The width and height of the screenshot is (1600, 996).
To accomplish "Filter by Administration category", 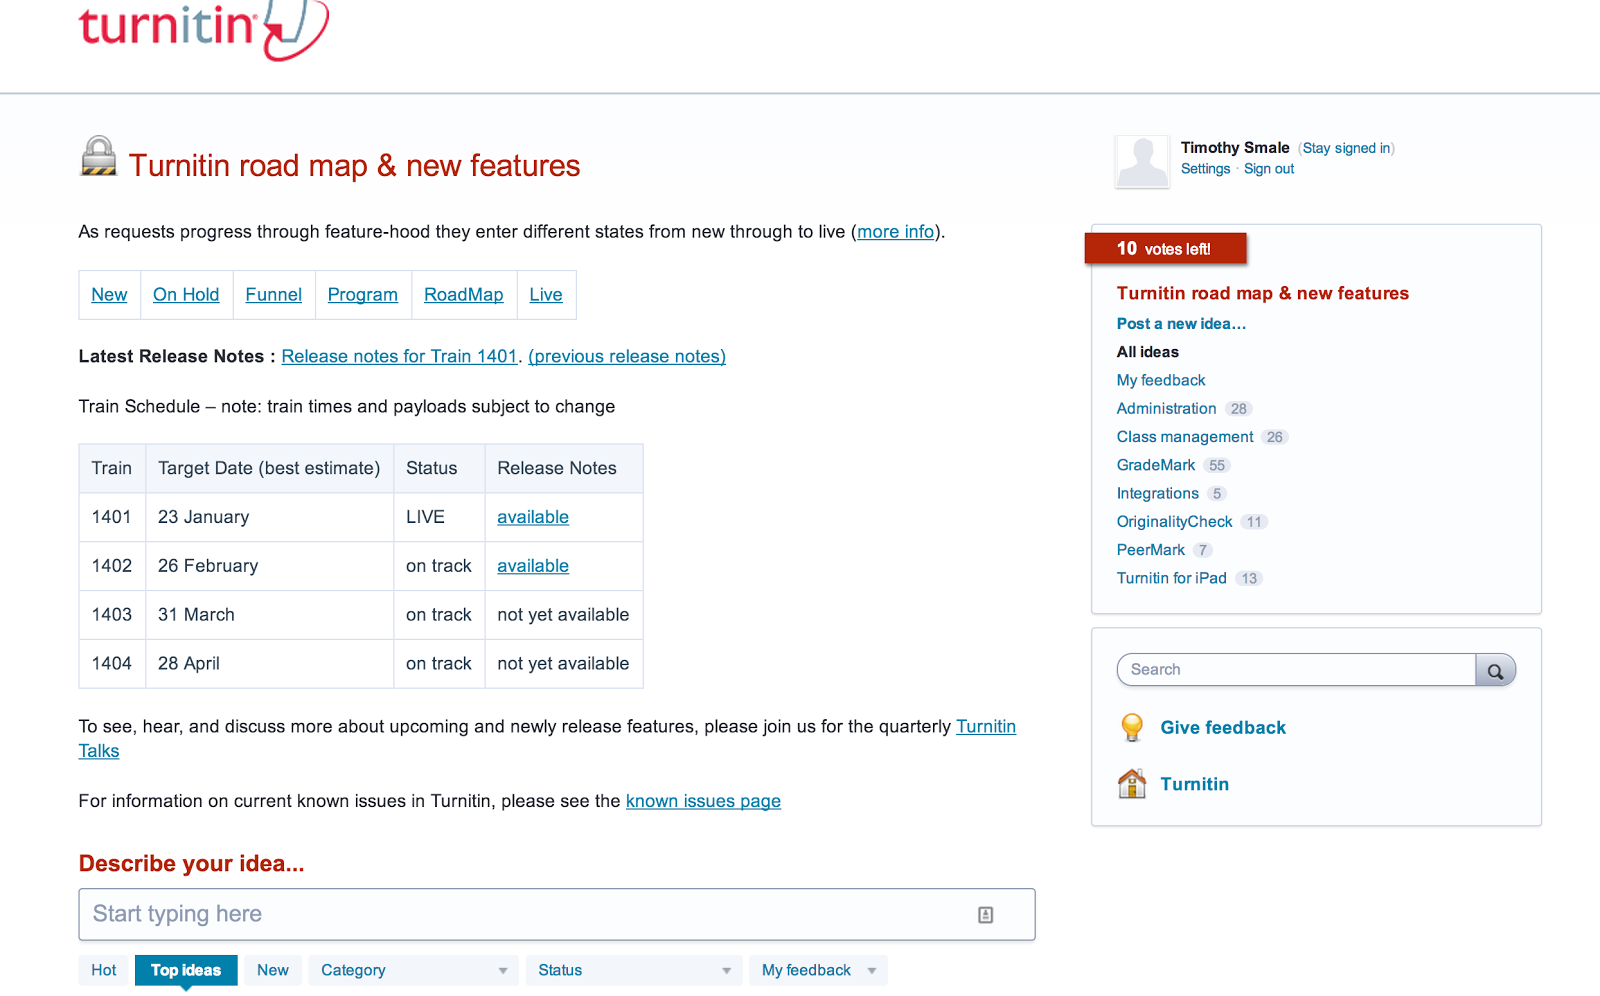I will [x=1167, y=408].
